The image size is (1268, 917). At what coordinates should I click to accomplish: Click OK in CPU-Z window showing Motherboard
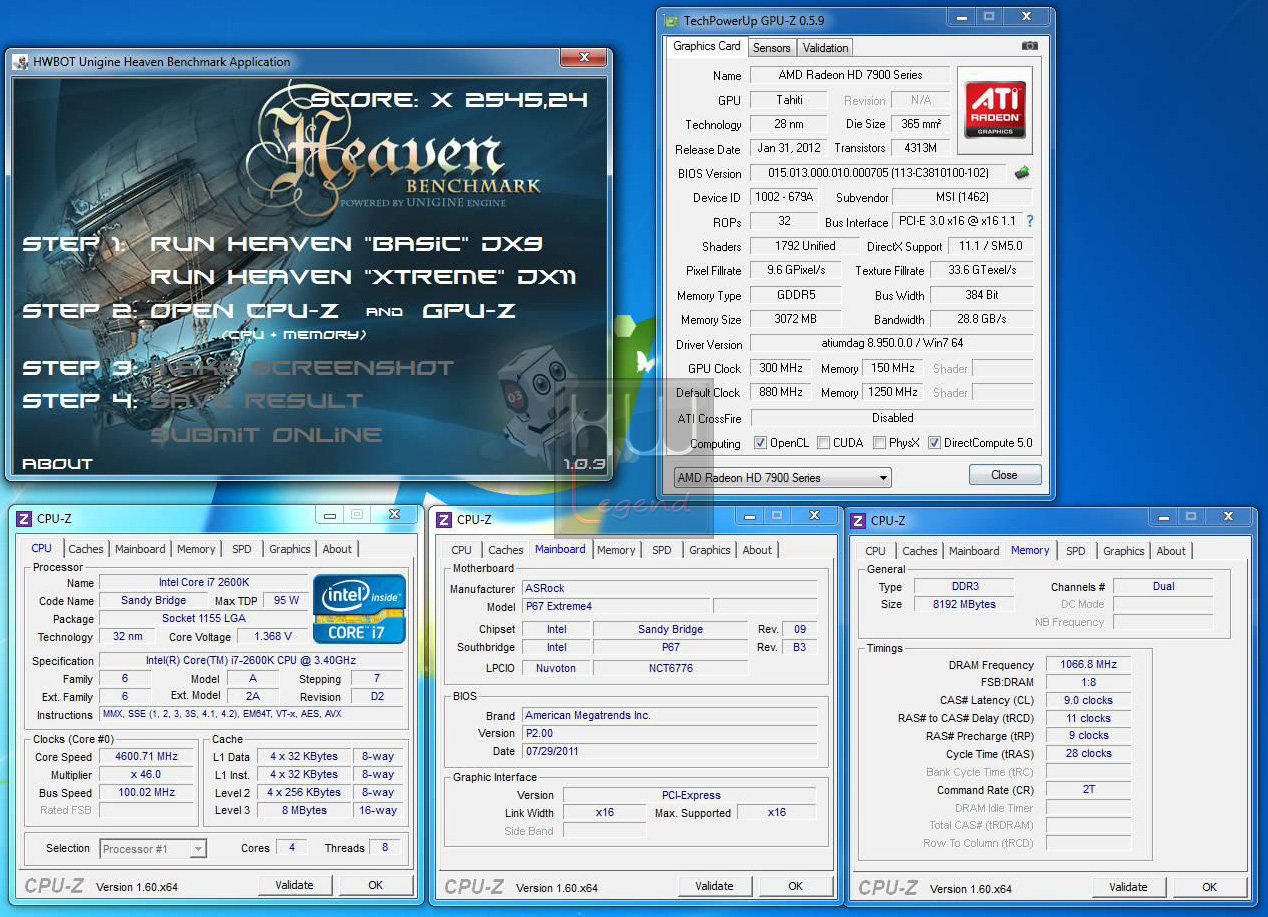[x=795, y=886]
